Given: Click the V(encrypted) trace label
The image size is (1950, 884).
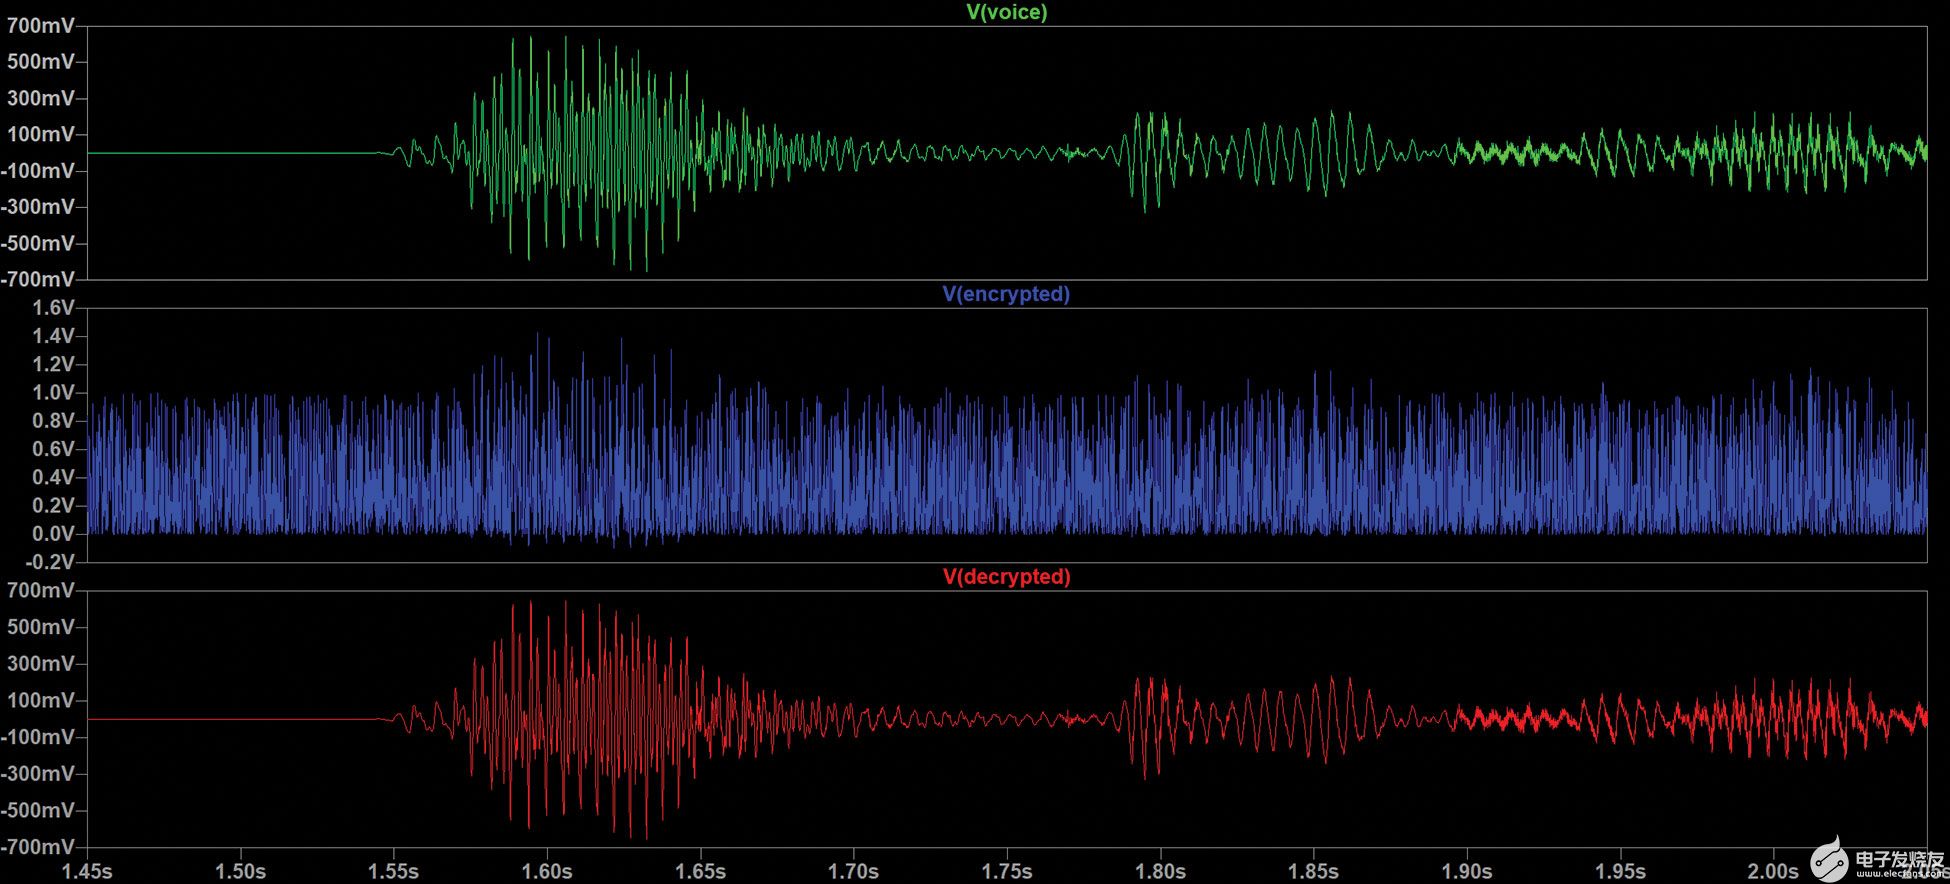Looking at the screenshot, I should click(x=1006, y=294).
